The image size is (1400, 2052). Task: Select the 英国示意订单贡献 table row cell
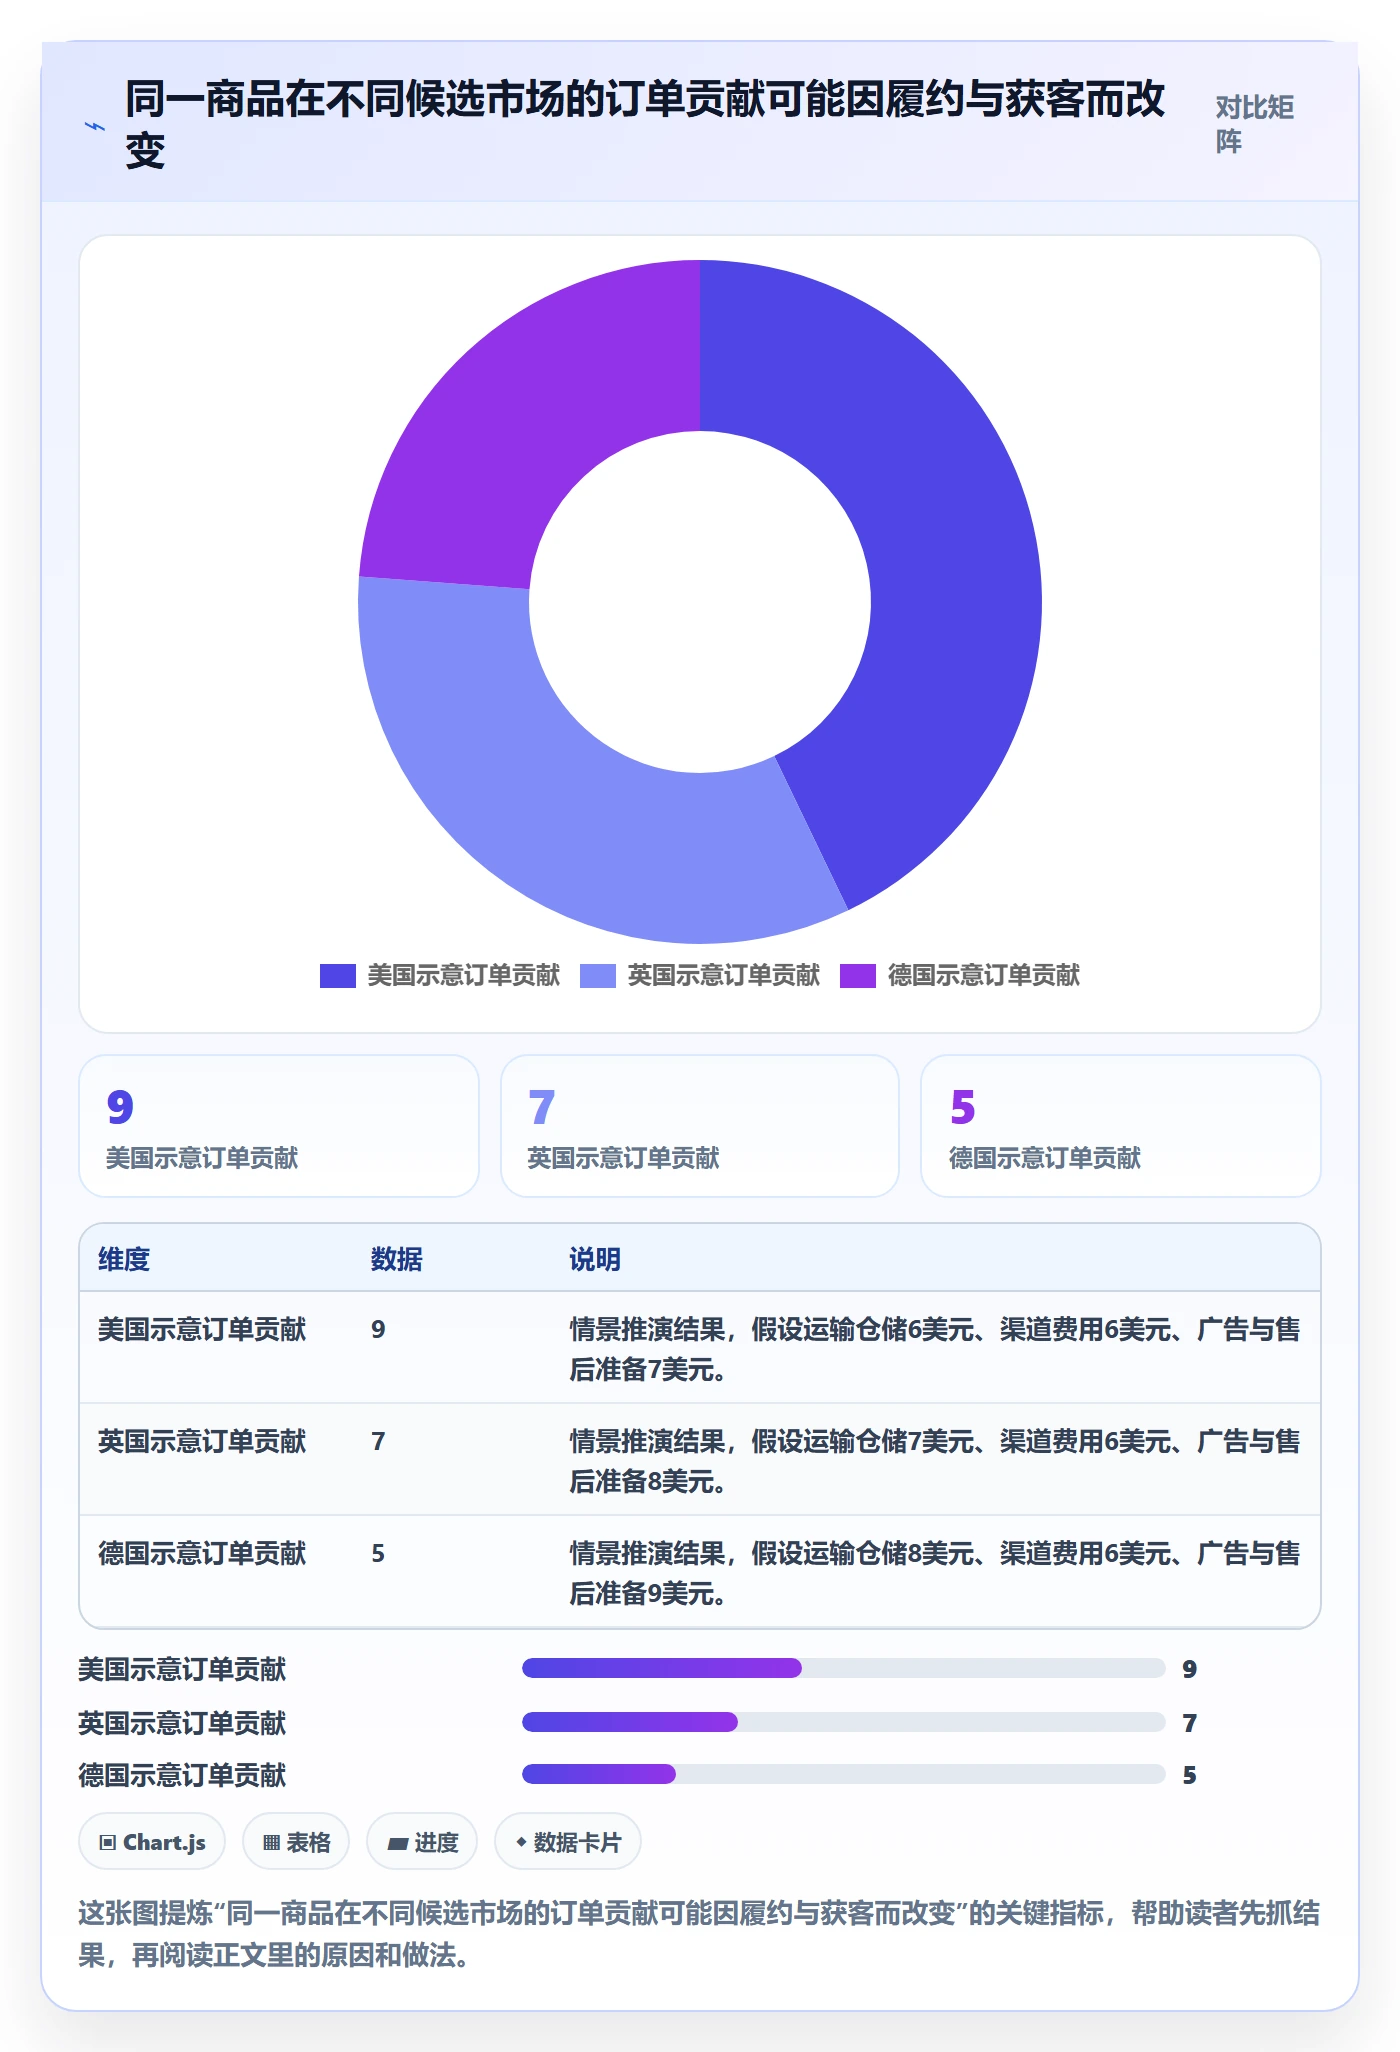(x=202, y=1441)
